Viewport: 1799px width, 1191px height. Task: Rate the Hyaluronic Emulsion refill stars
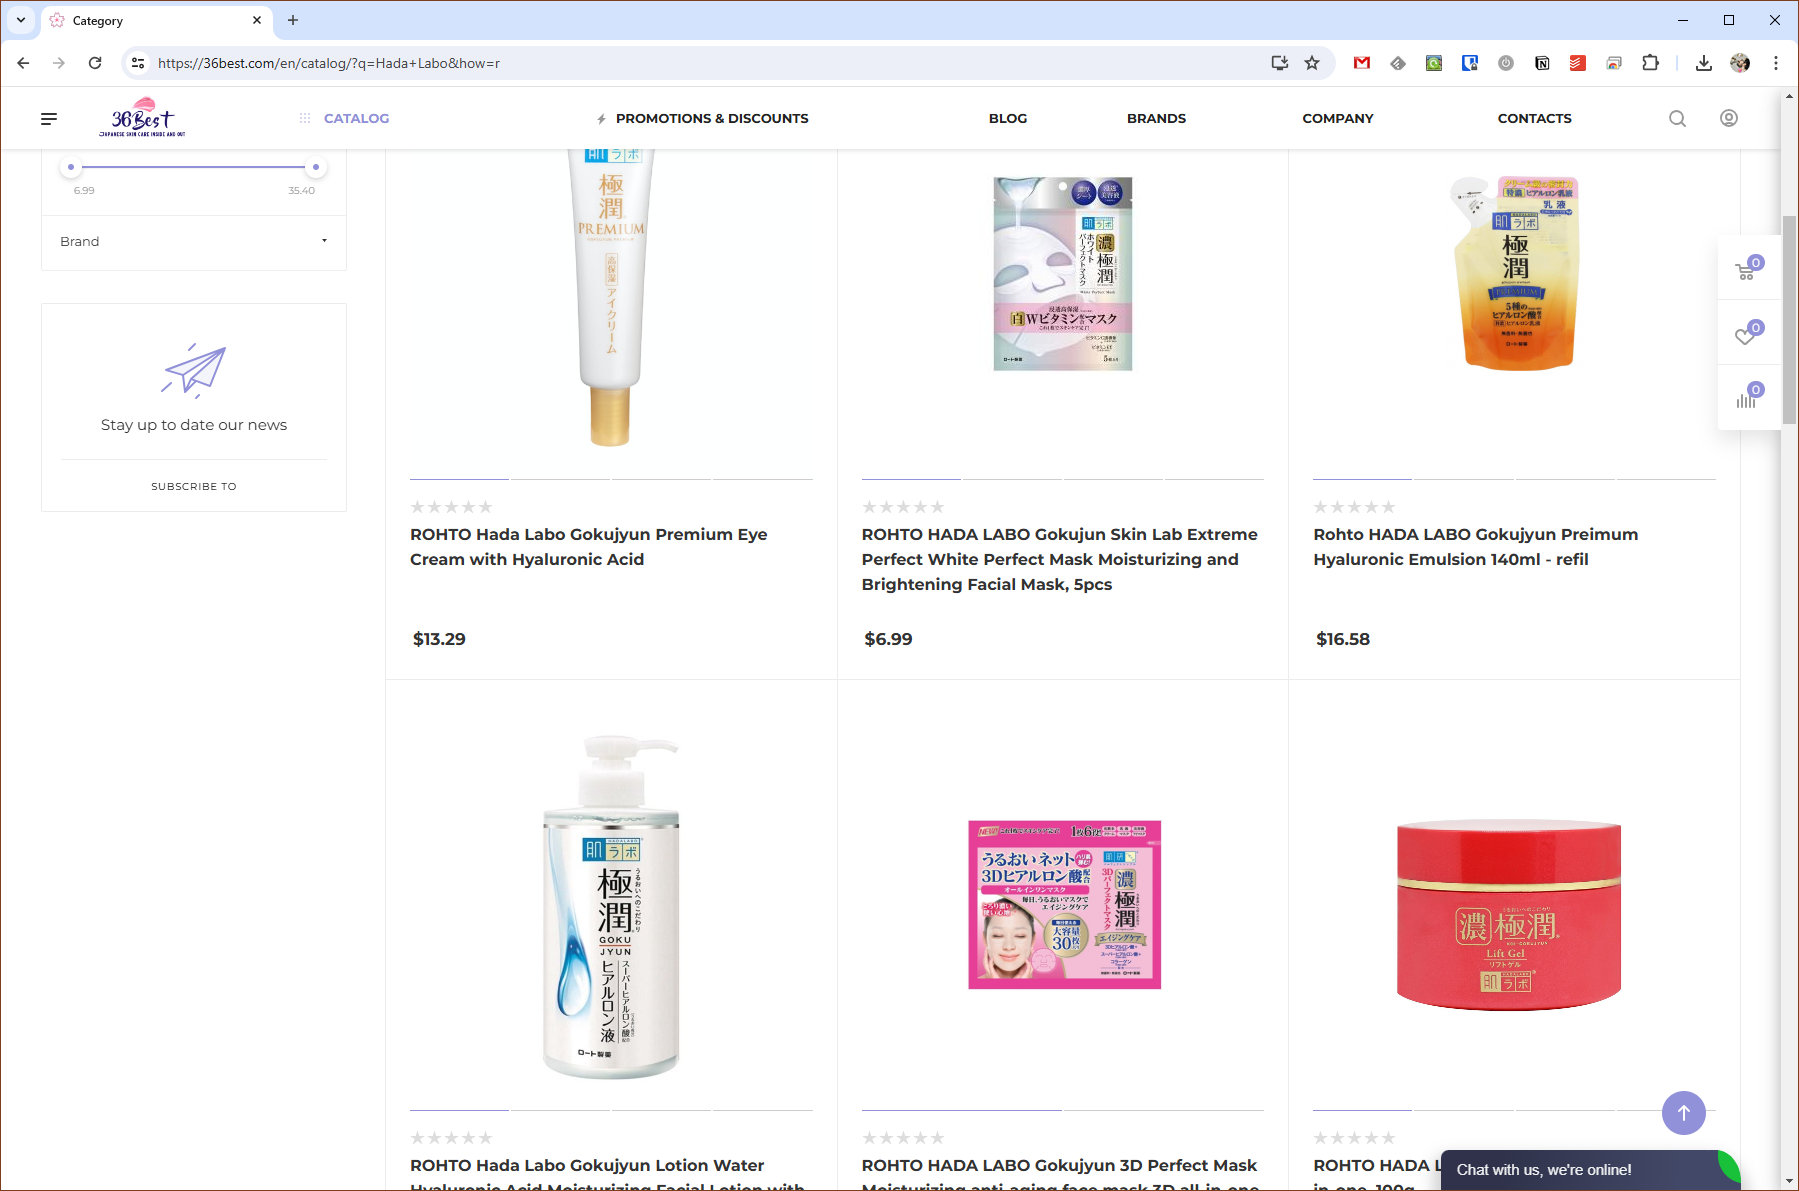tap(1354, 507)
